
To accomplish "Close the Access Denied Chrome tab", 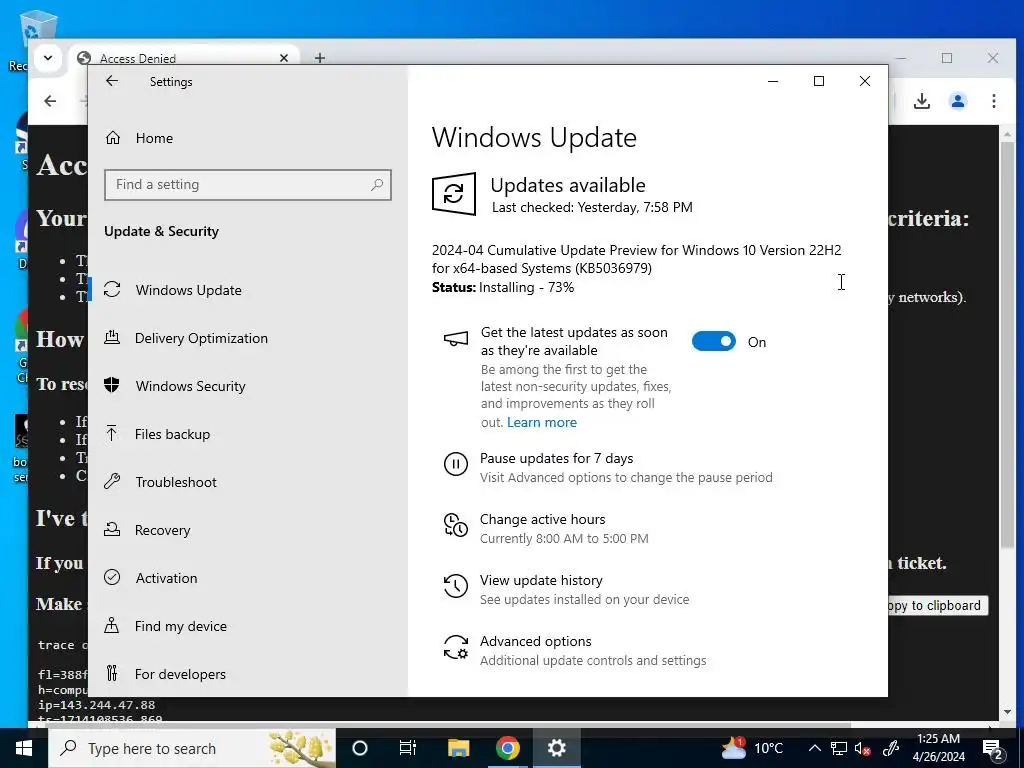I will coord(284,58).
